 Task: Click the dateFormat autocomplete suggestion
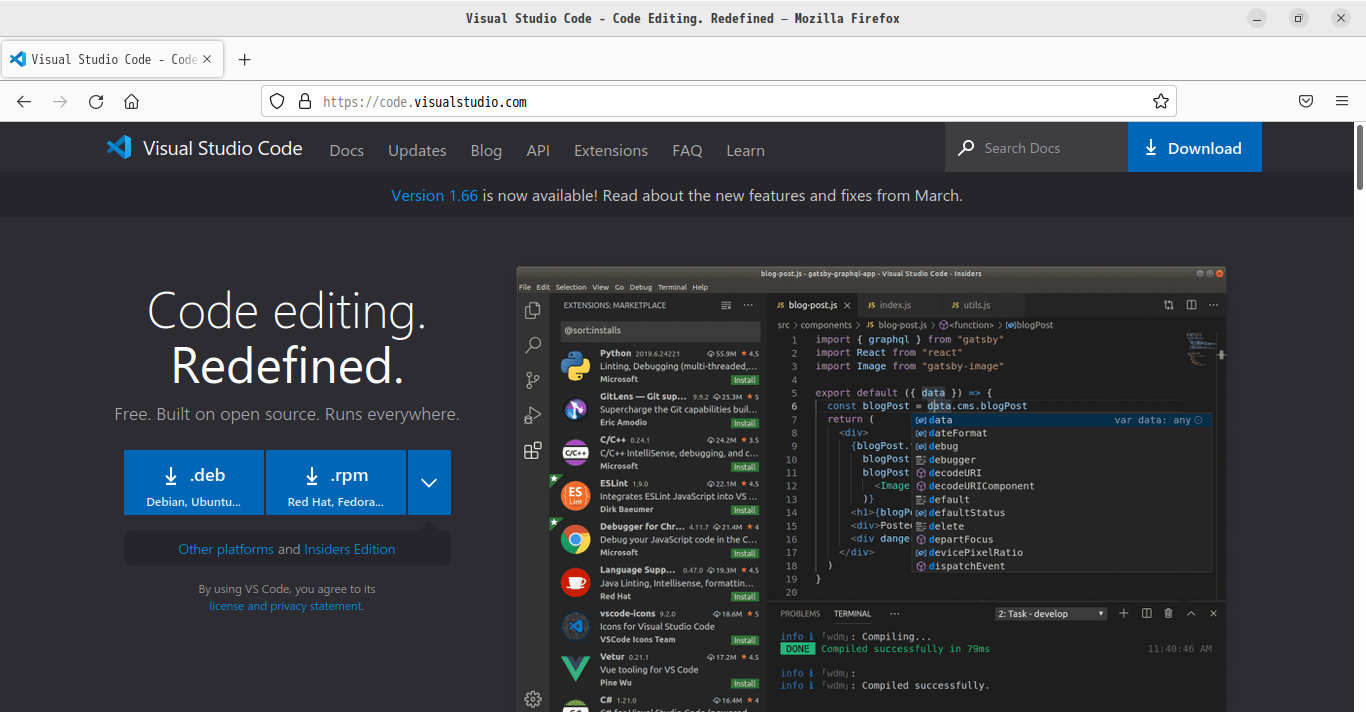(x=957, y=433)
